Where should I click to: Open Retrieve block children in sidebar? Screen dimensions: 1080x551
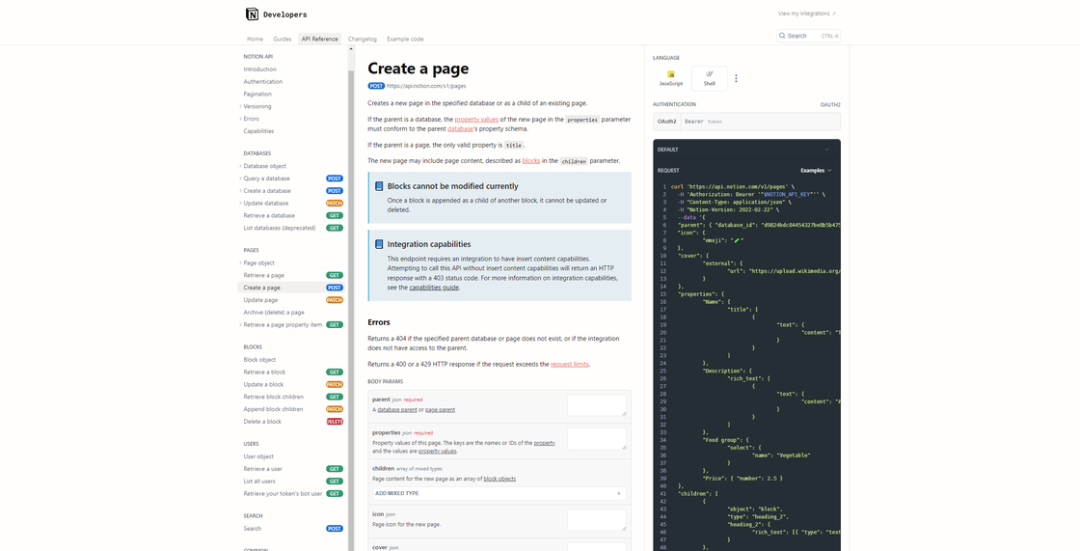coord(273,397)
